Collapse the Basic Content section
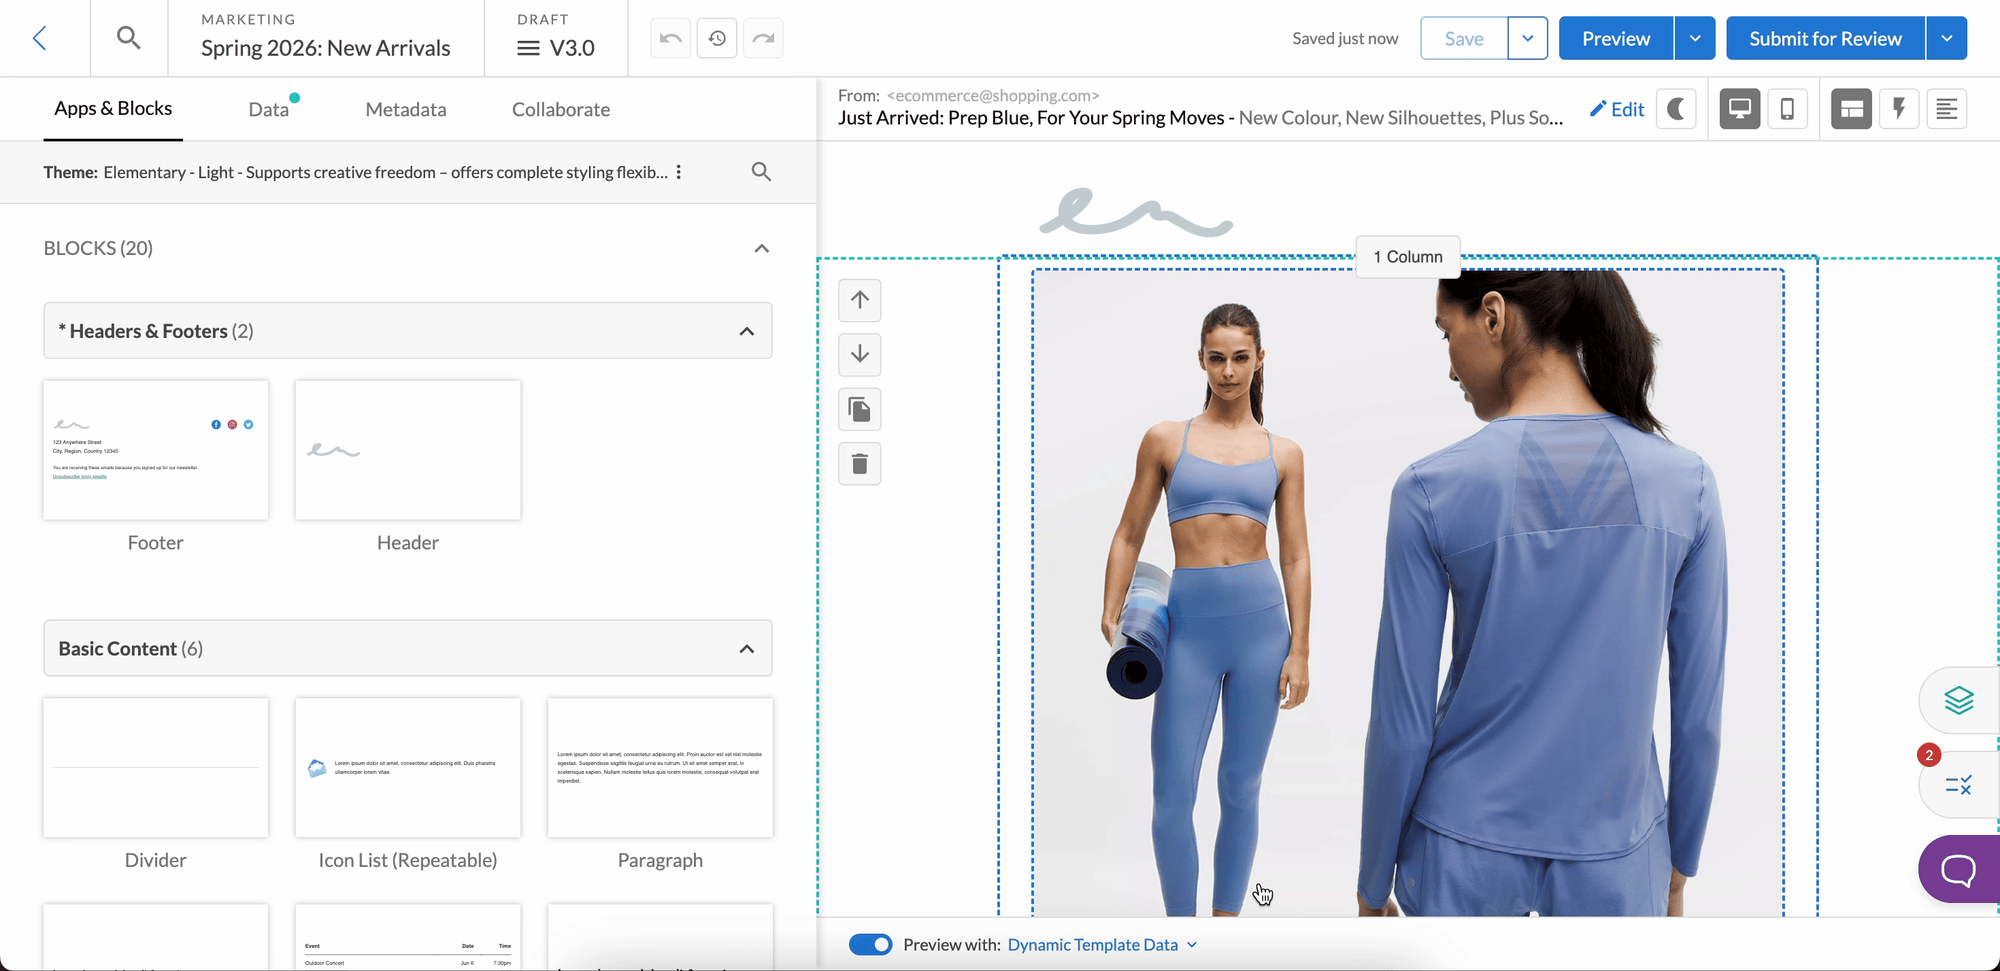2000x971 pixels. tap(746, 648)
